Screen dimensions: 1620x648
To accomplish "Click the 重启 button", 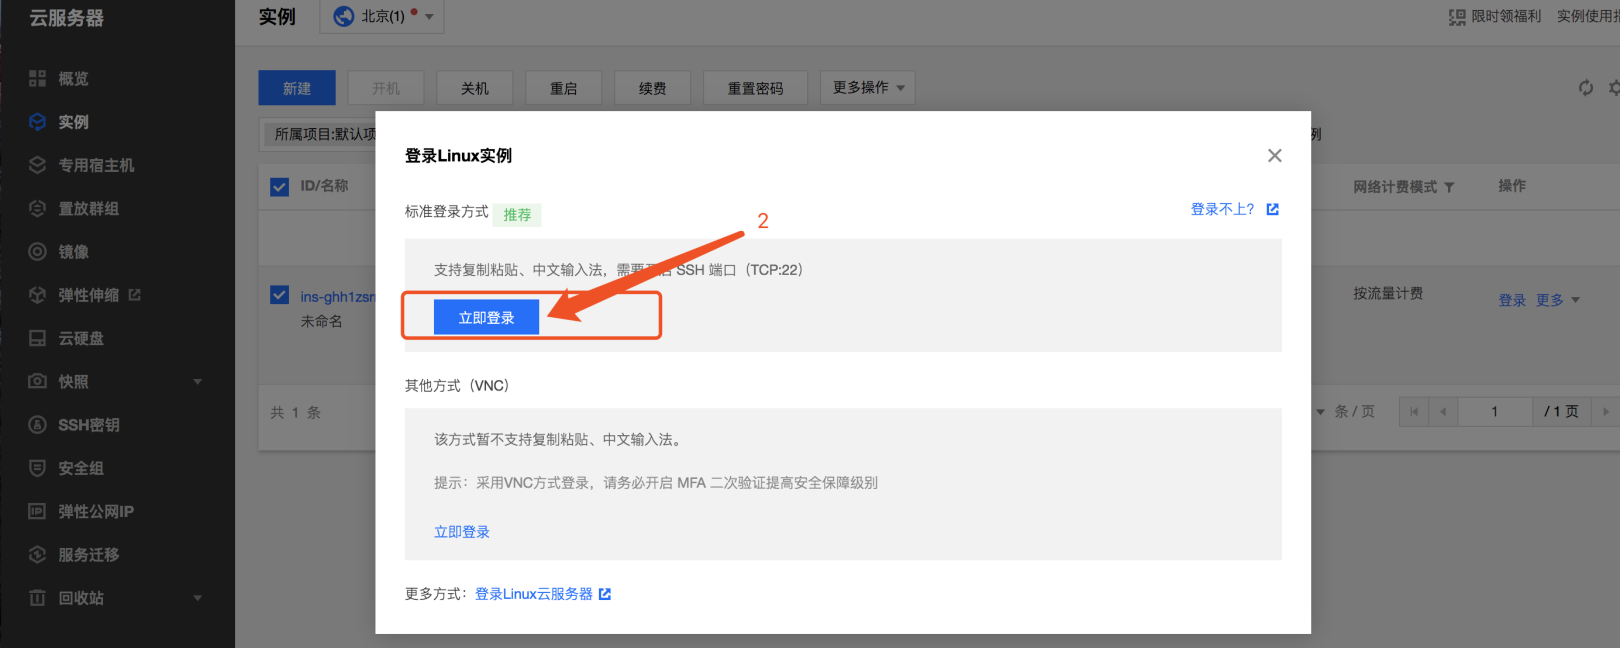I will pos(564,88).
